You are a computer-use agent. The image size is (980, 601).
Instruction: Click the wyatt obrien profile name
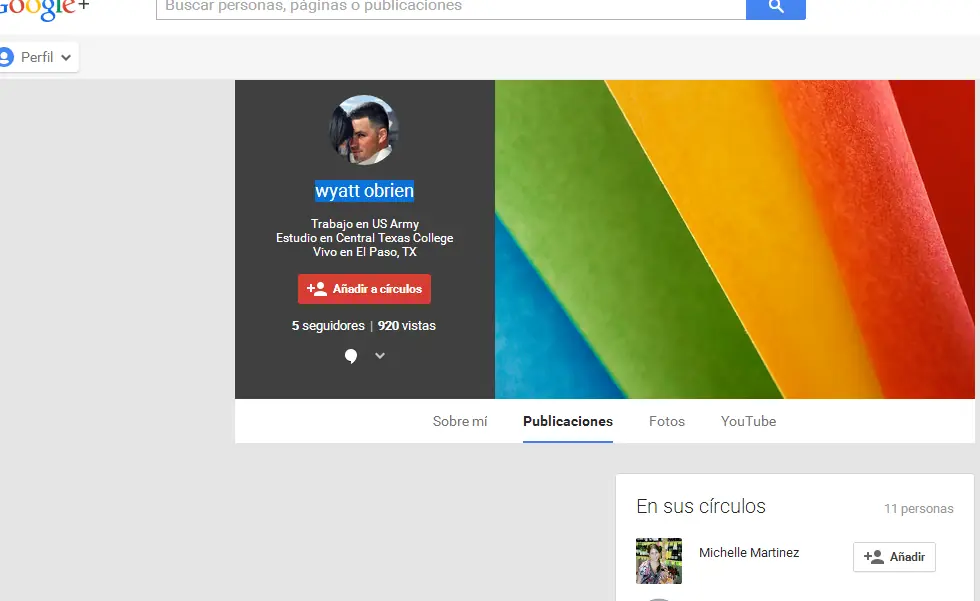(364, 191)
